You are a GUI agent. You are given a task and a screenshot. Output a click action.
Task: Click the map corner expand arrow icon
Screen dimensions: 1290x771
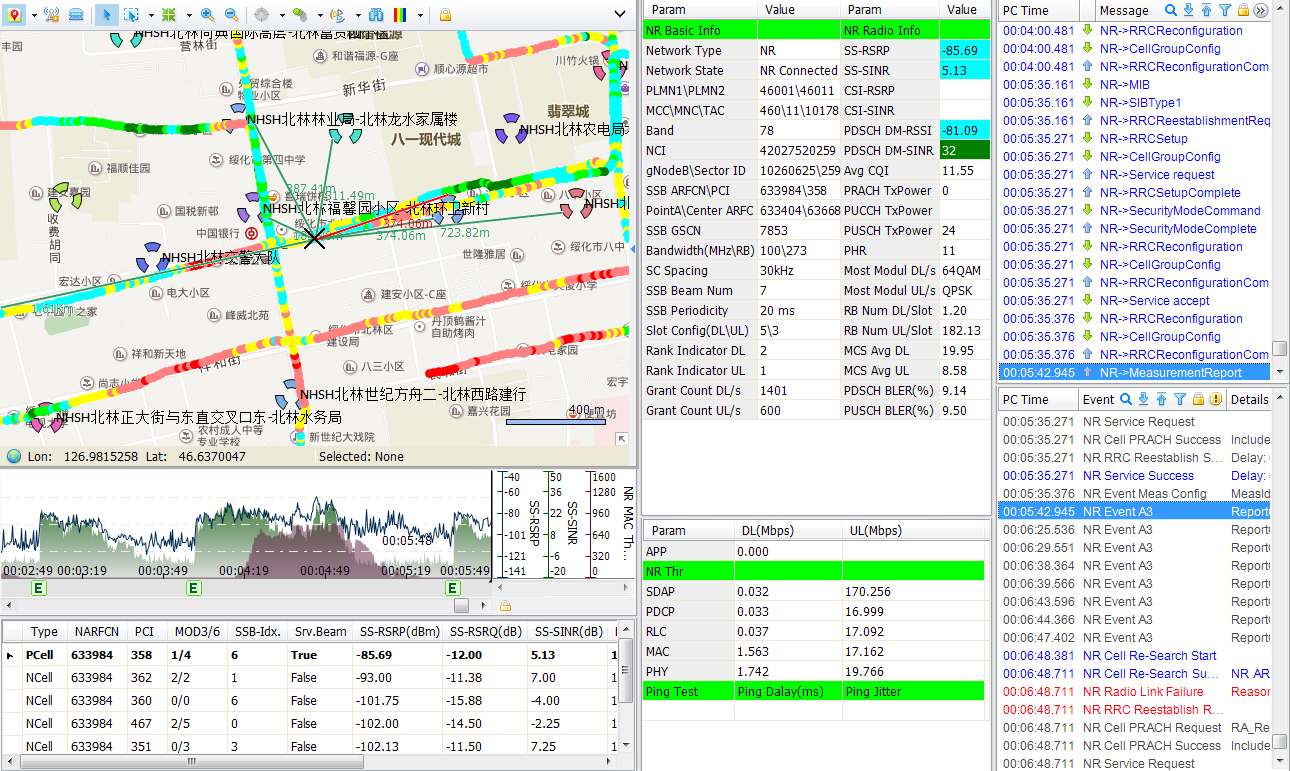(621, 438)
